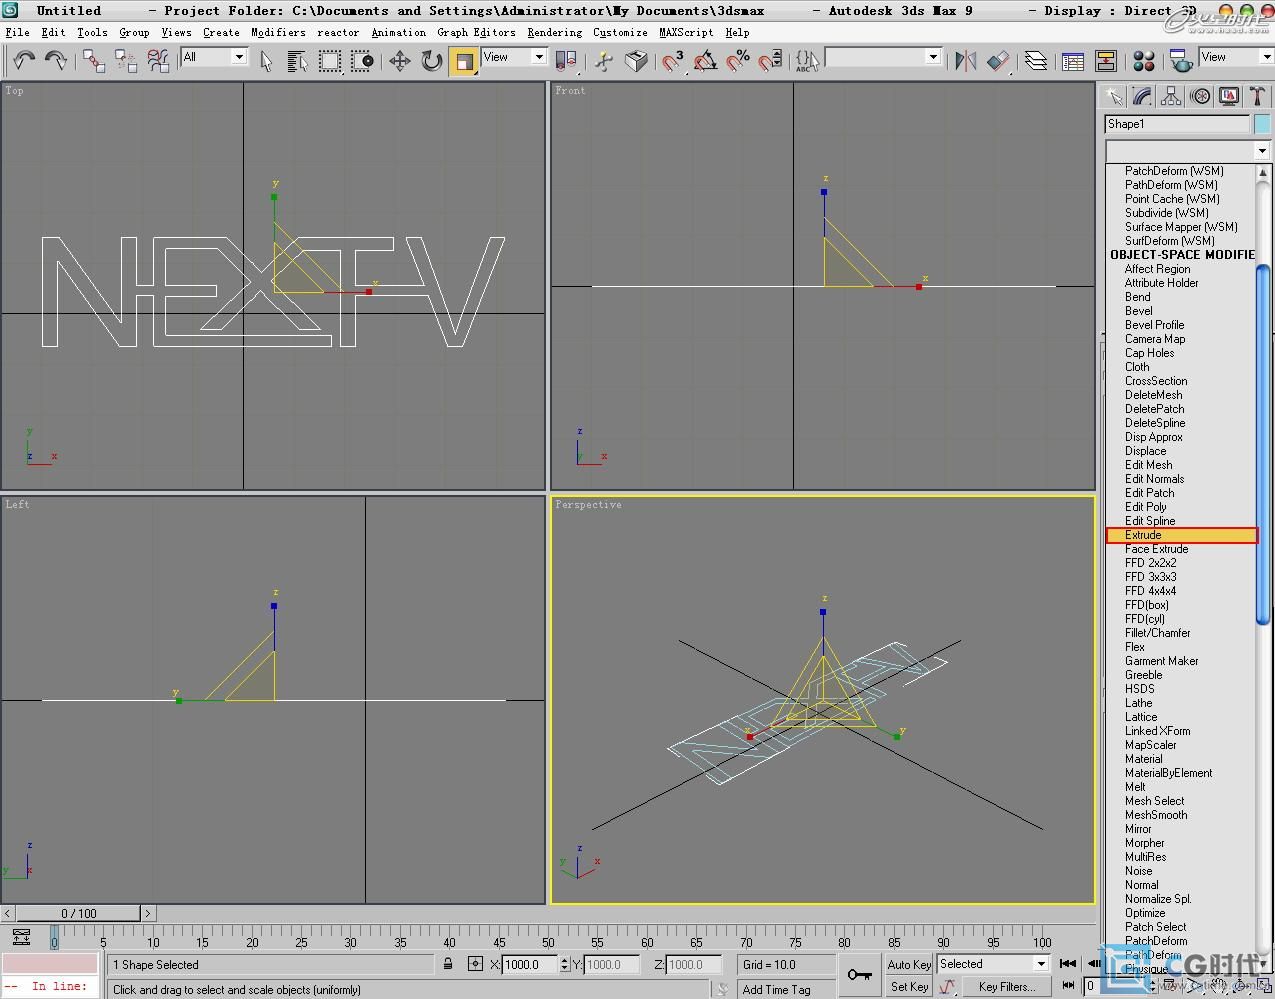Click the Unlink Selection icon
This screenshot has height=999, width=1275.
126,61
